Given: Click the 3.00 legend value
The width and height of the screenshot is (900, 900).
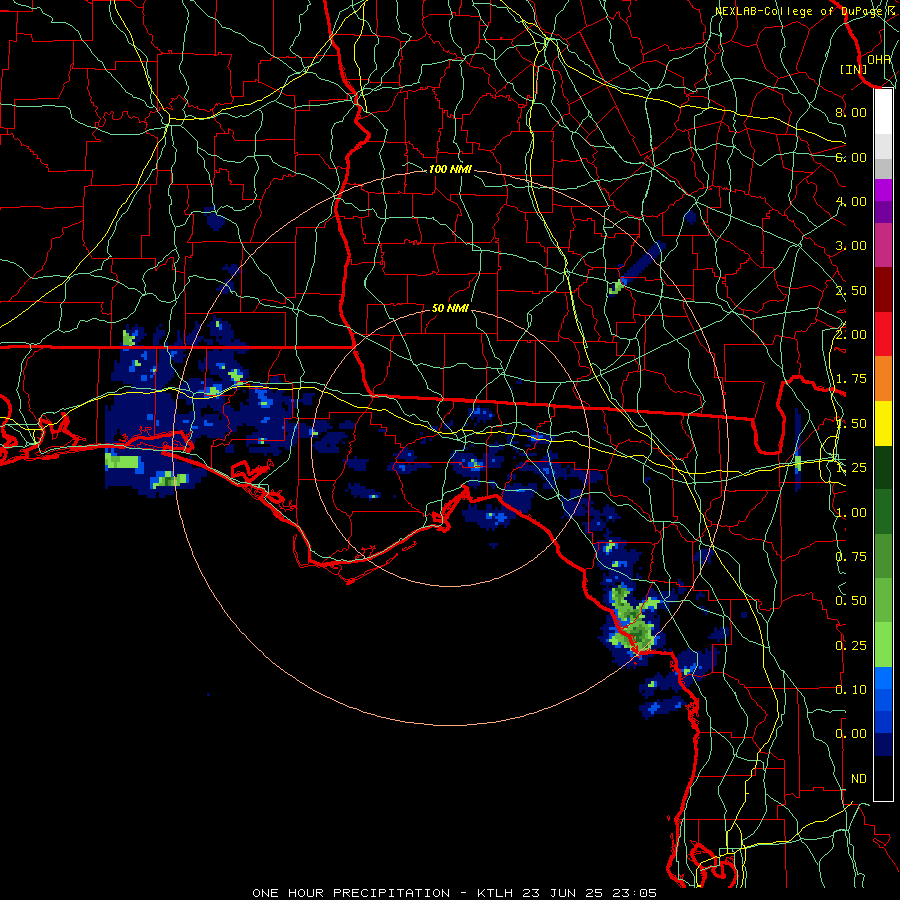Looking at the screenshot, I should 851,246.
